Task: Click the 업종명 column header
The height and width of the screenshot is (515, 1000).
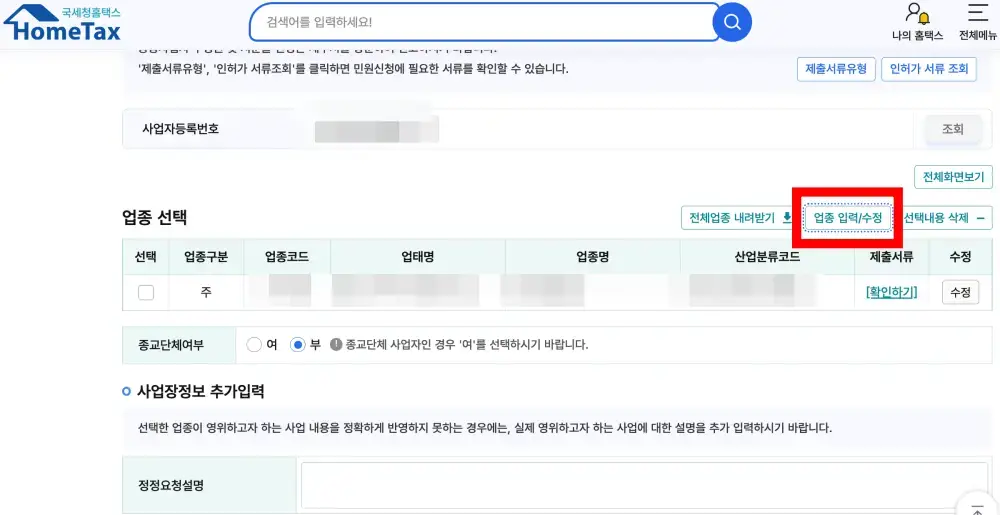Action: pyautogui.click(x=592, y=257)
